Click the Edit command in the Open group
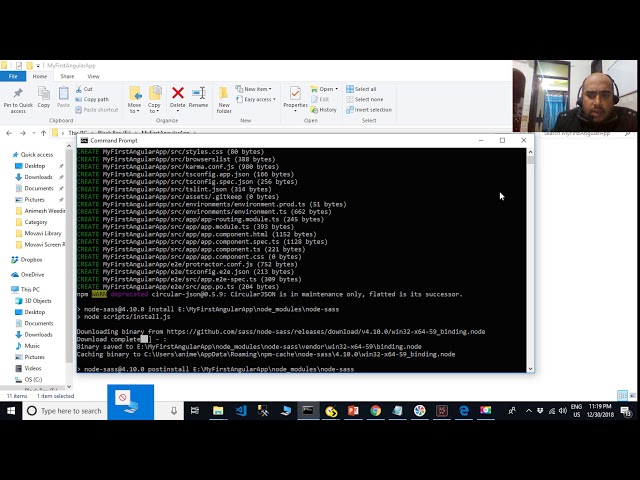Image resolution: width=640 pixels, height=480 pixels. pyautogui.click(x=320, y=99)
